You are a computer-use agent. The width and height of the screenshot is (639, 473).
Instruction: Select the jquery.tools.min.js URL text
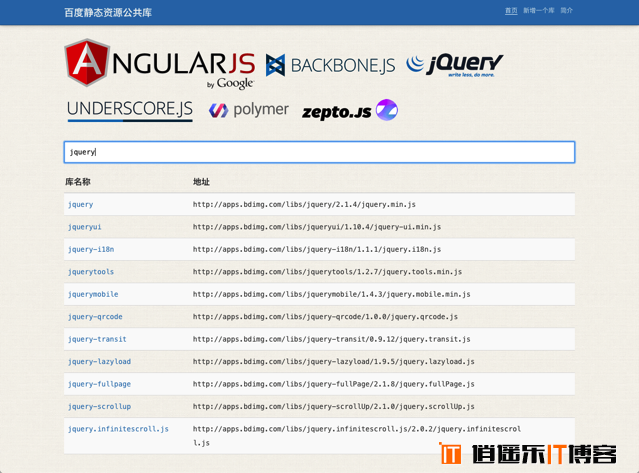(x=327, y=272)
